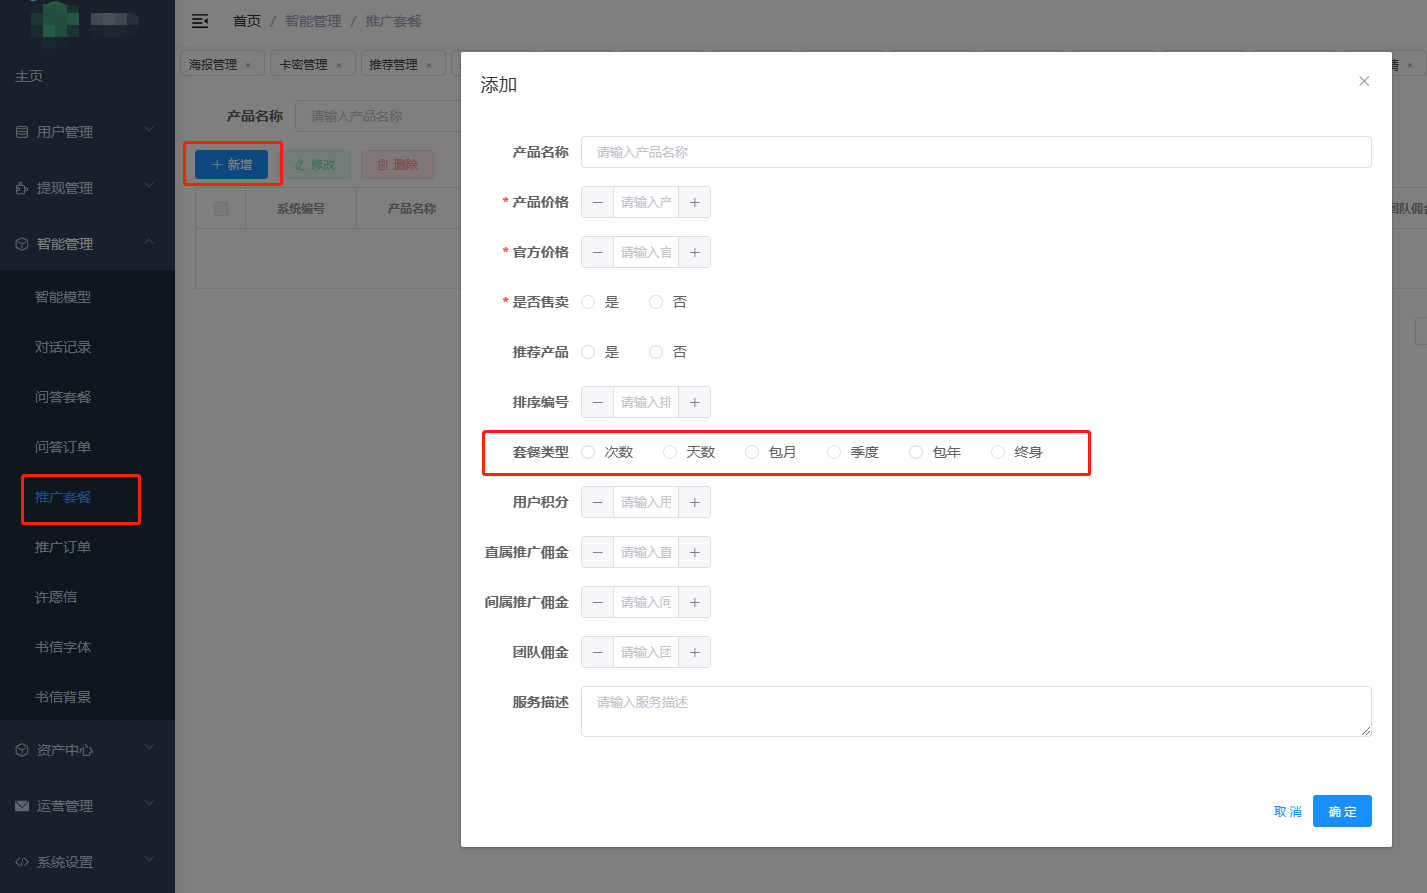Toggle the sidebar collapse hamburger icon
Viewport: 1427px width, 893px height.
(200, 21)
